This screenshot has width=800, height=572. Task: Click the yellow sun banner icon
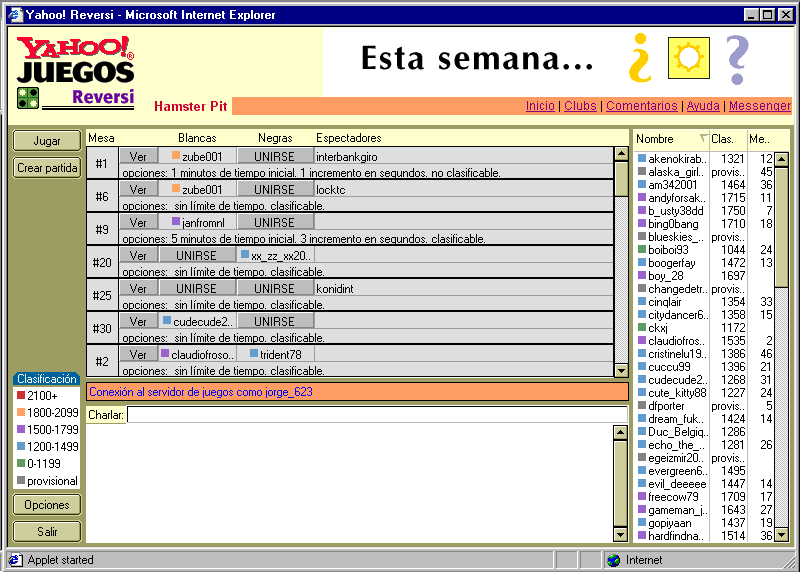[x=689, y=58]
